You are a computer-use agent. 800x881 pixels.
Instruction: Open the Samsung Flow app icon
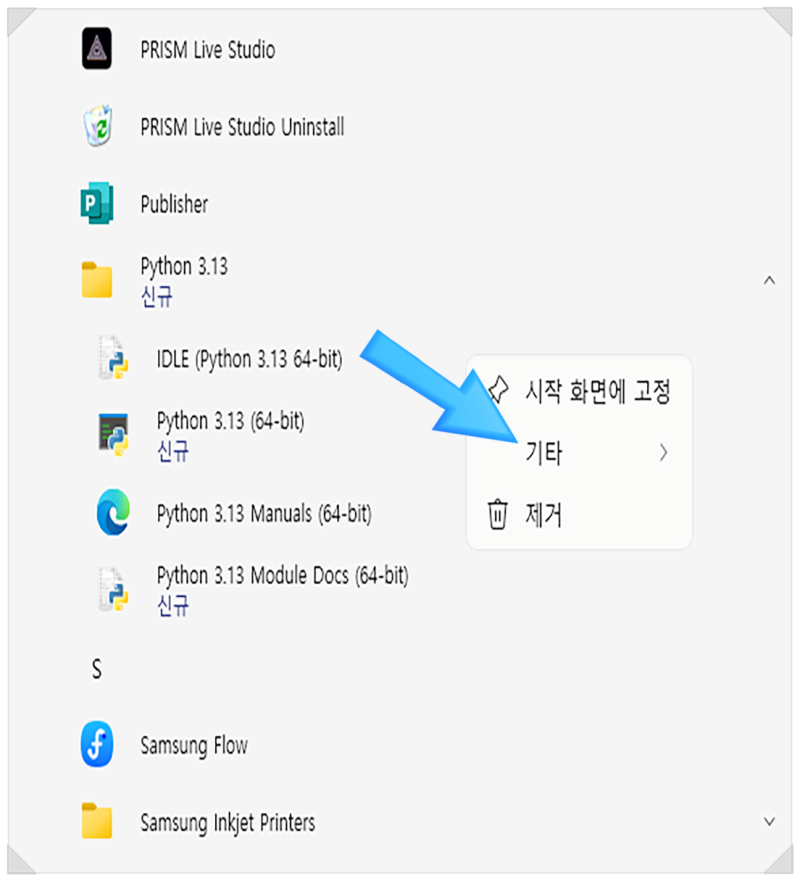(x=97, y=744)
